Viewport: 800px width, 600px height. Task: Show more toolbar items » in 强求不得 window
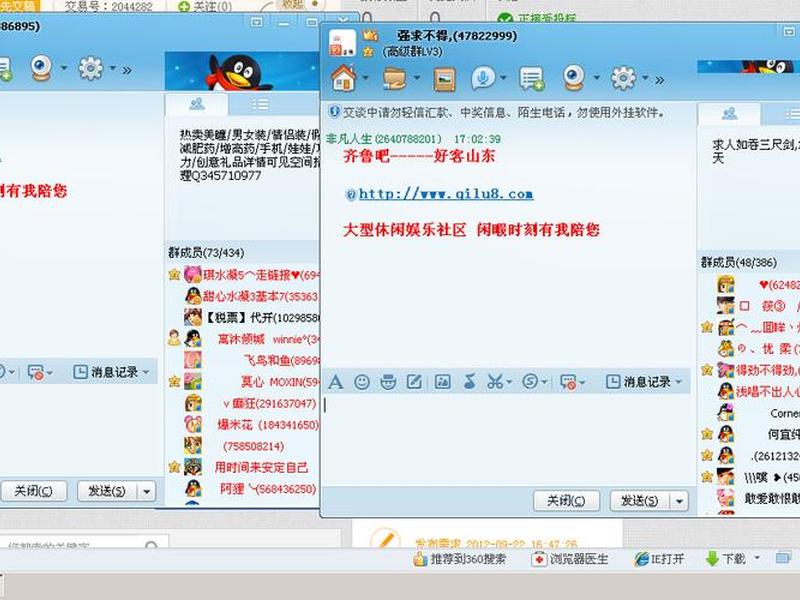pyautogui.click(x=660, y=80)
